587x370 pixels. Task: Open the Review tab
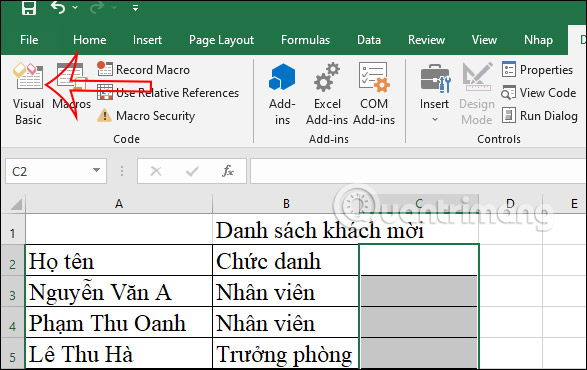[426, 40]
